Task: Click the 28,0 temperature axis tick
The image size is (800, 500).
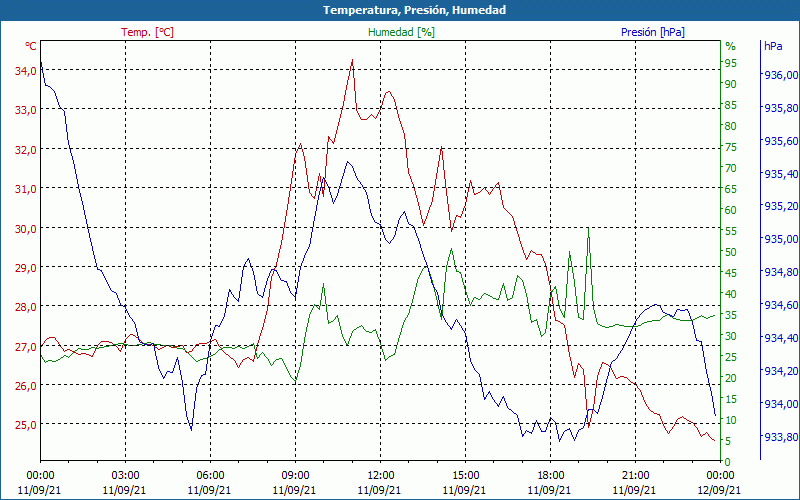Action: (x=26, y=307)
